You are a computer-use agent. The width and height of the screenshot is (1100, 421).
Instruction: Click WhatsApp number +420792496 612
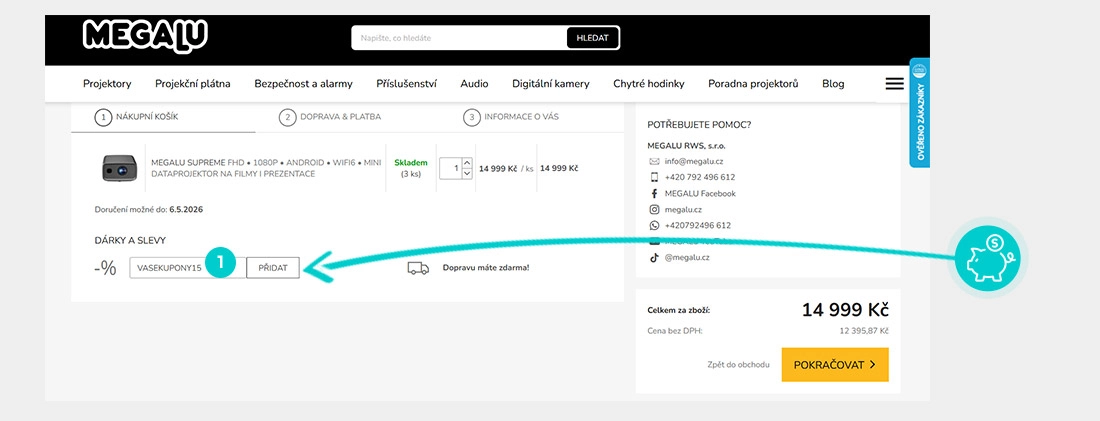697,225
